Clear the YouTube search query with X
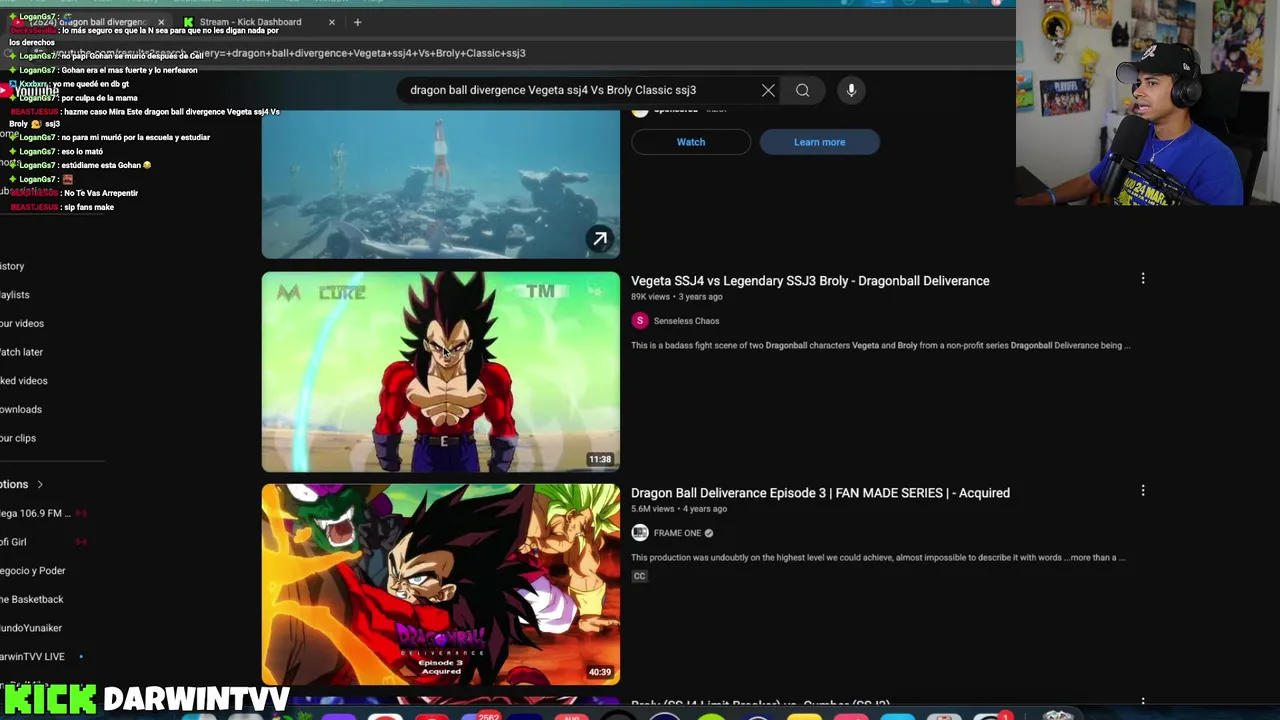Viewport: 1280px width, 720px height. (x=768, y=90)
